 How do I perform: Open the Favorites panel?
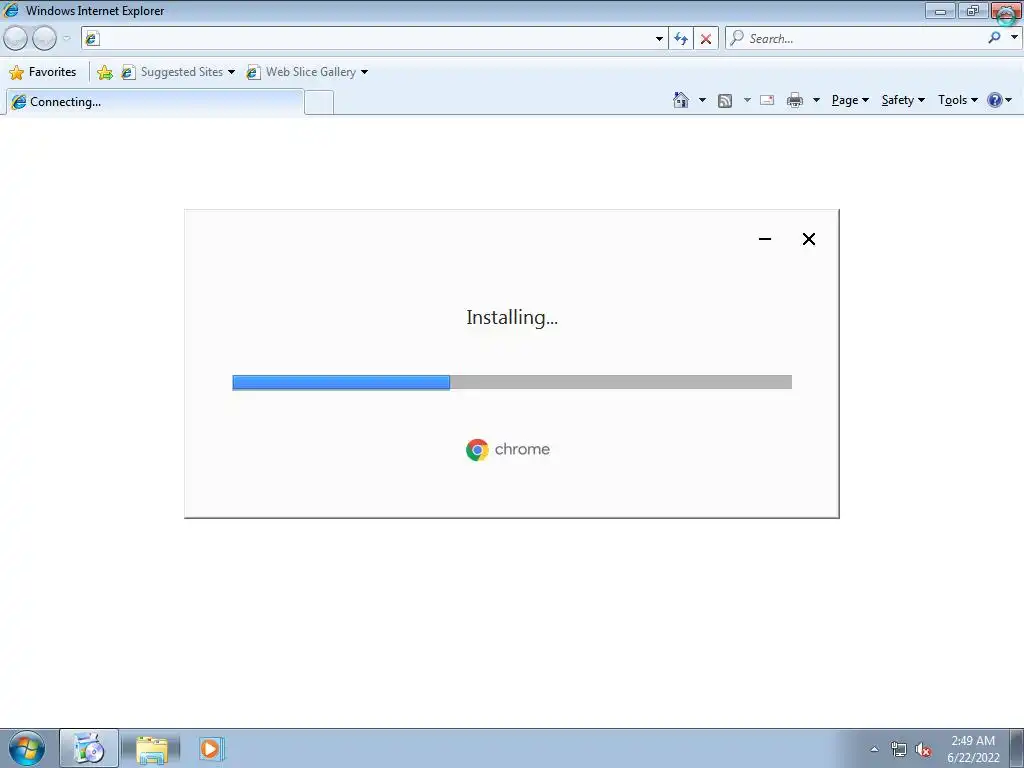43,72
